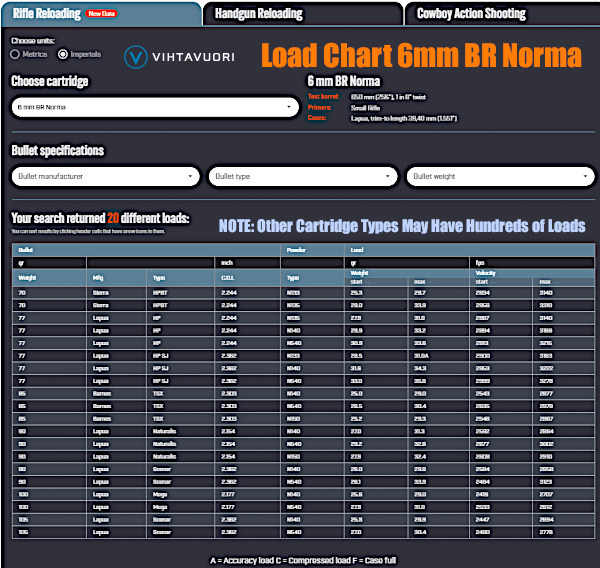Select the Metrics units radio button

15,54
